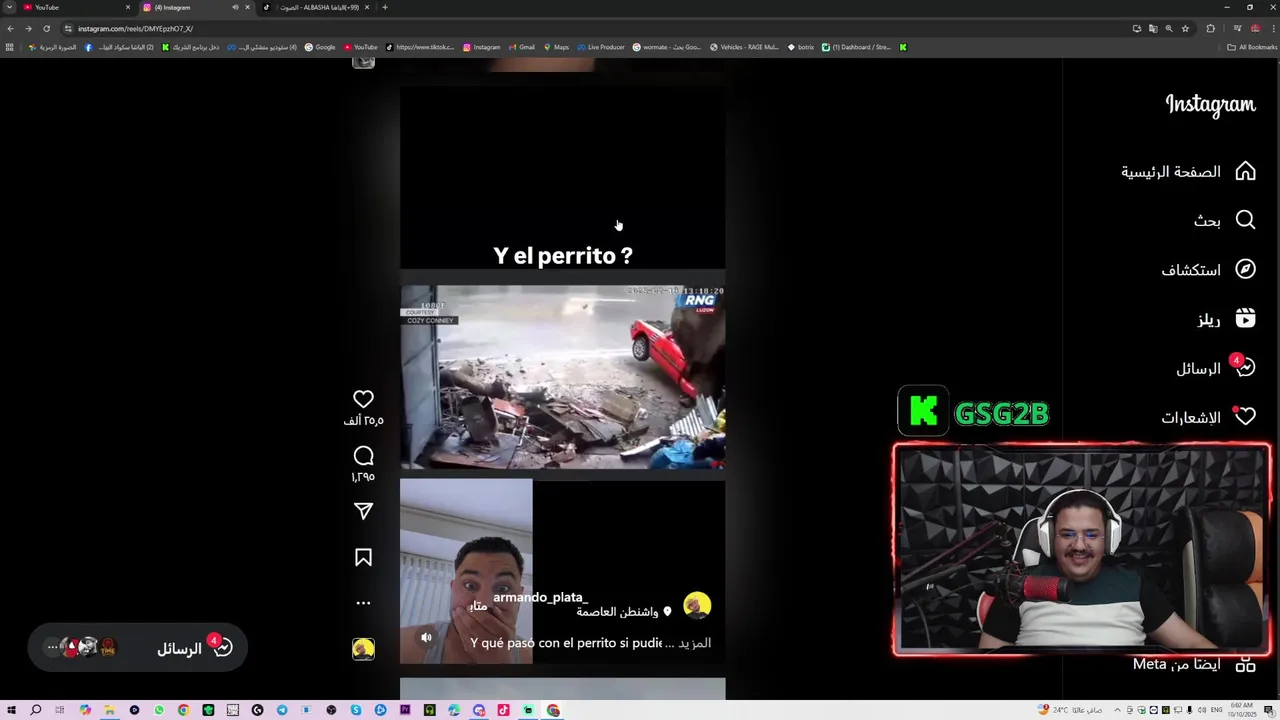1280x720 pixels.
Task: Open reel audio thumbnail below options
Action: 363,649
